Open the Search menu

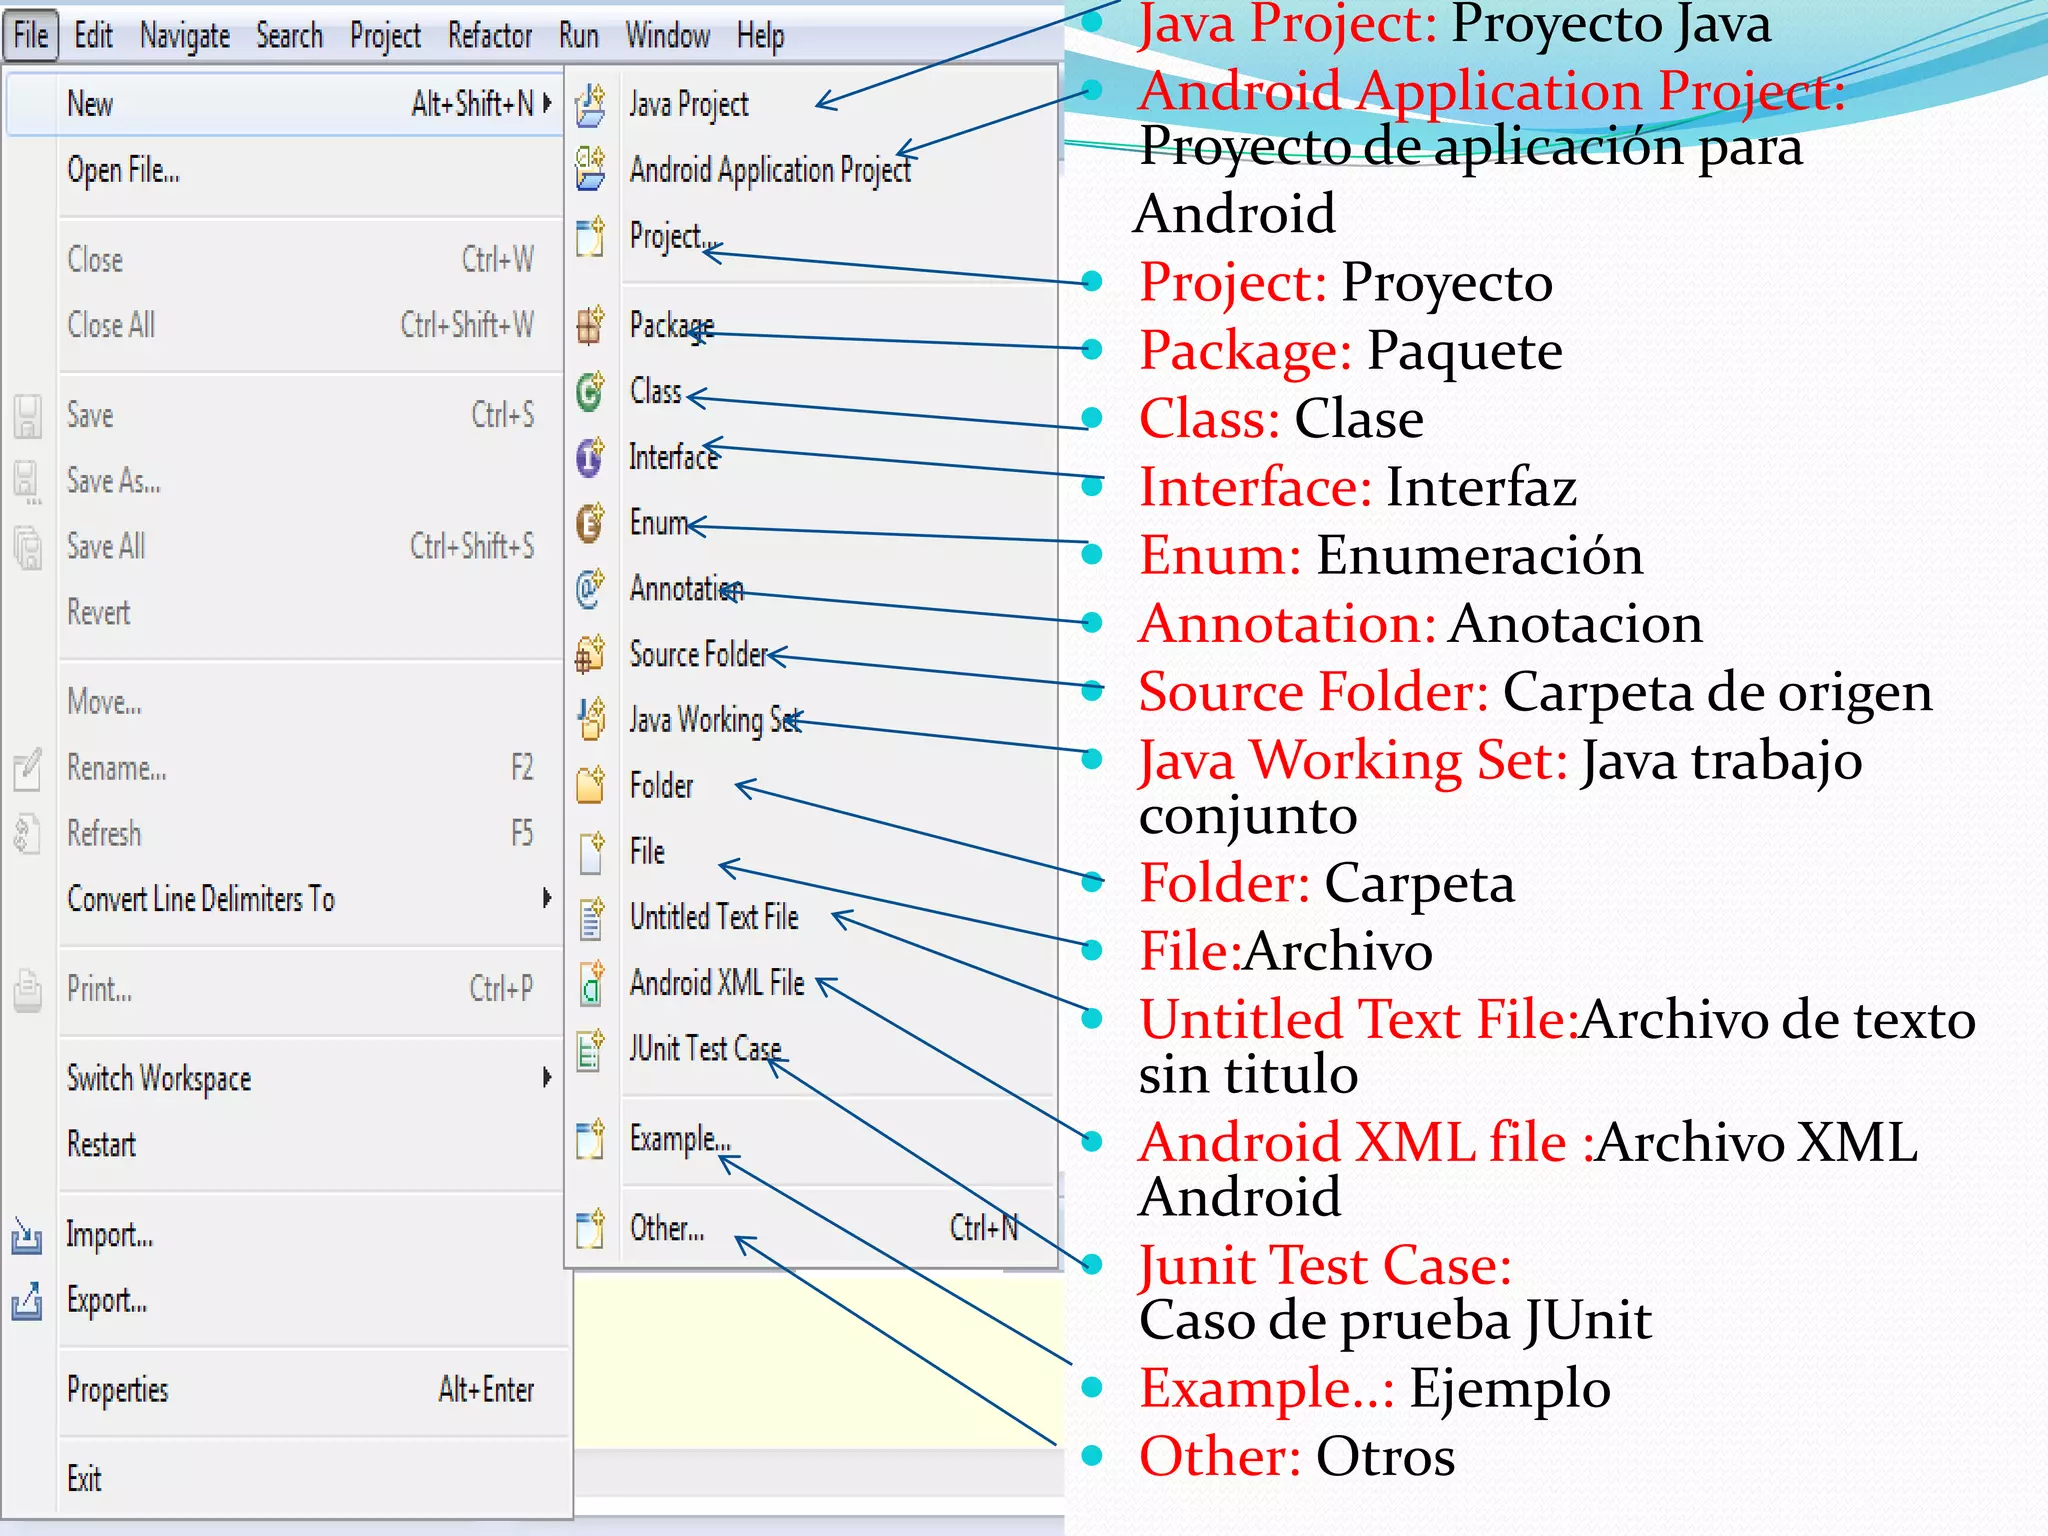pyautogui.click(x=290, y=36)
